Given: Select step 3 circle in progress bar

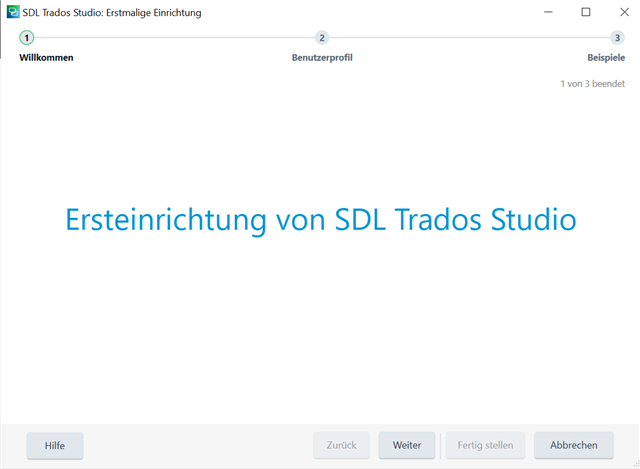Looking at the screenshot, I should click(617, 38).
